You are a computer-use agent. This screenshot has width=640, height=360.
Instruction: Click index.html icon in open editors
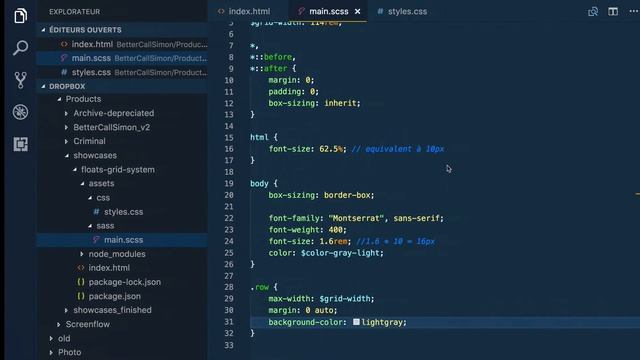pyautogui.click(x=64, y=44)
